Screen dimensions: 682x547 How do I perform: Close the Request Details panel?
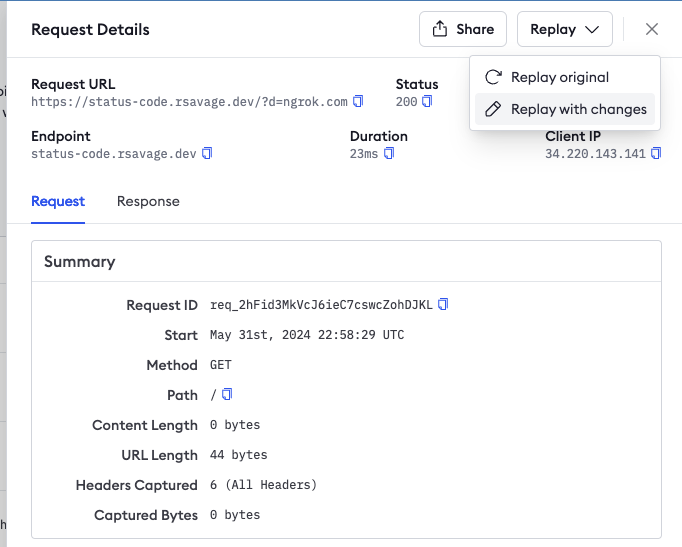click(x=652, y=30)
